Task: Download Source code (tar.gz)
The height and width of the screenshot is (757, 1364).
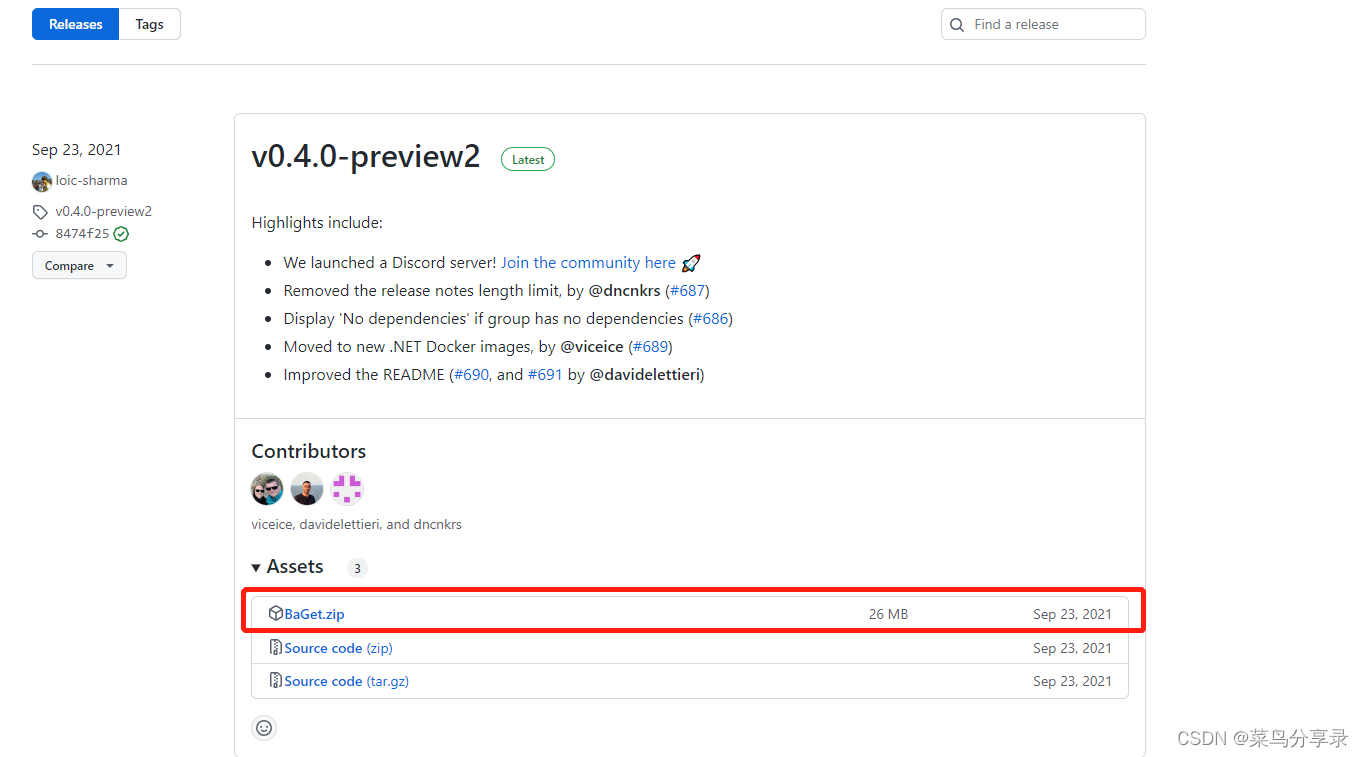Action: 347,681
